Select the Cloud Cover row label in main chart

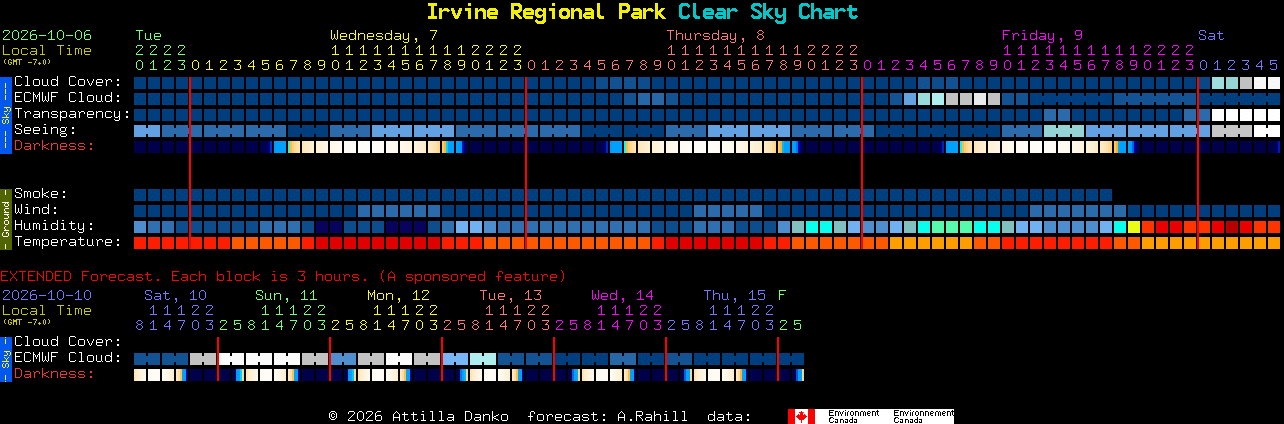pyautogui.click(x=68, y=82)
